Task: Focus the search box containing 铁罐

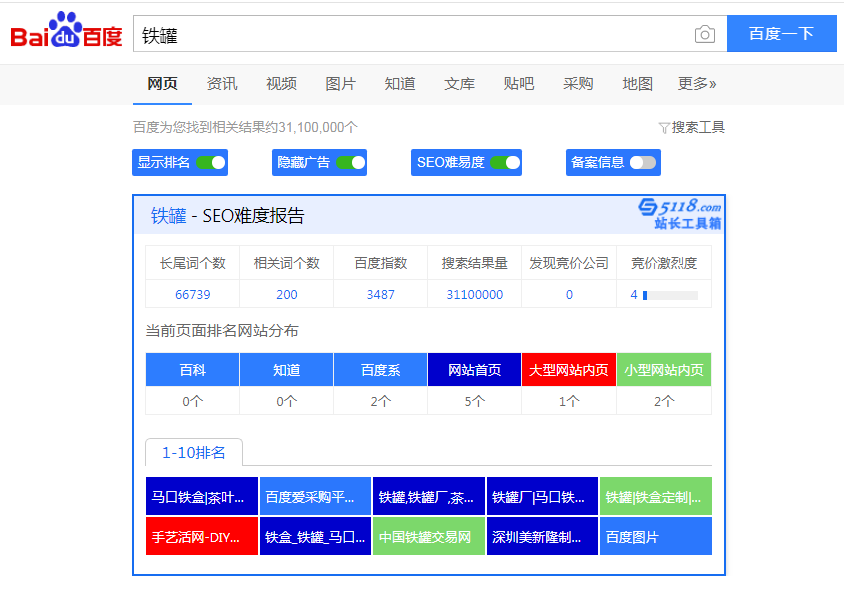Action: coord(430,34)
